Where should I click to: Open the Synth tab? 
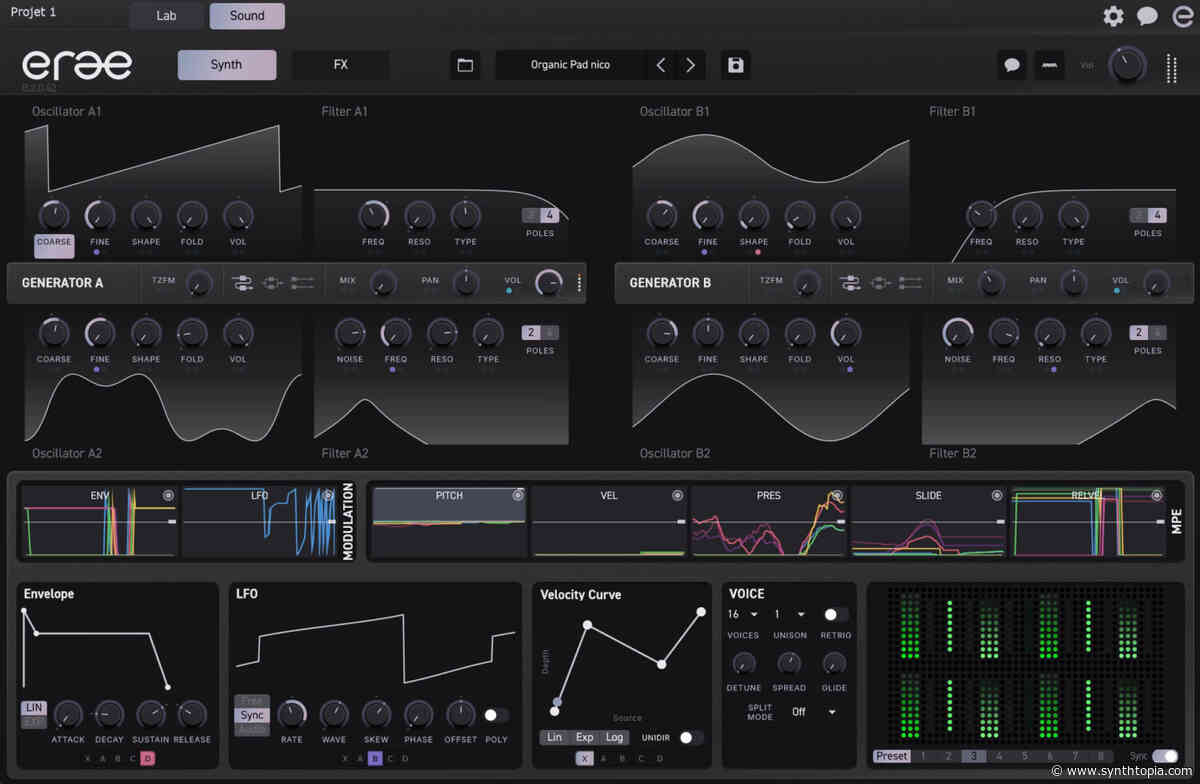(x=227, y=65)
